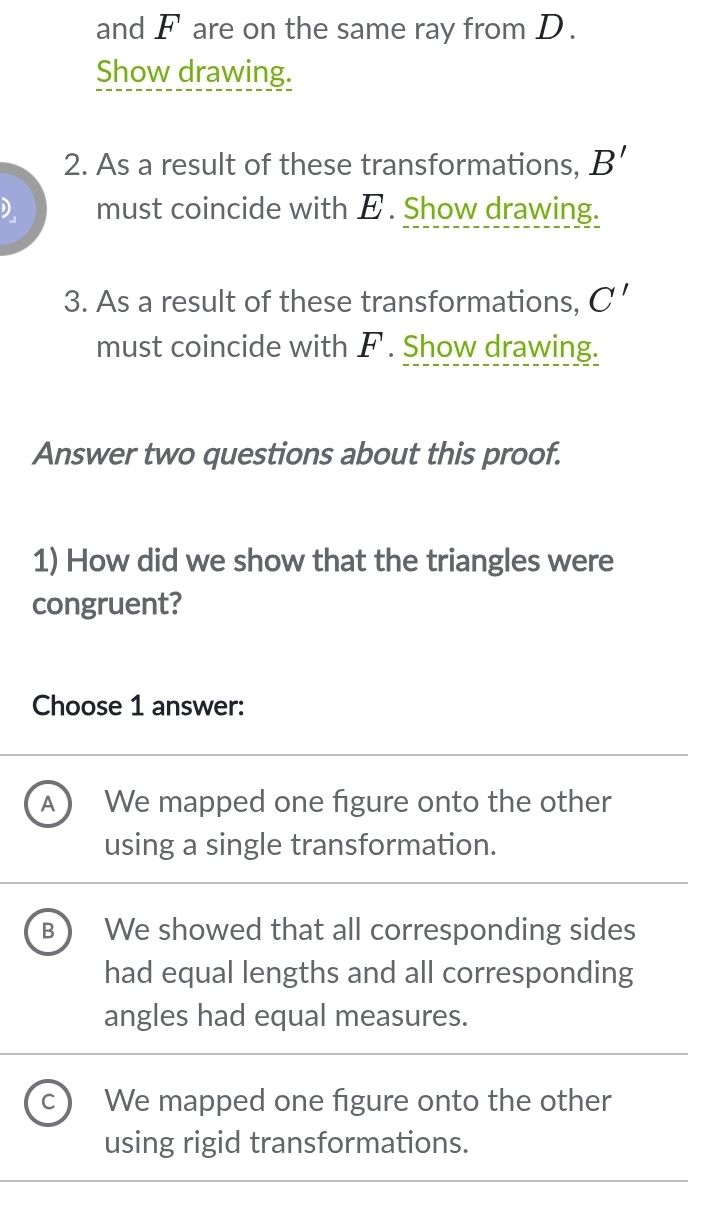Click the 'Choose 1 answer:' label
The height and width of the screenshot is (1211, 720).
pyautogui.click(x=138, y=705)
